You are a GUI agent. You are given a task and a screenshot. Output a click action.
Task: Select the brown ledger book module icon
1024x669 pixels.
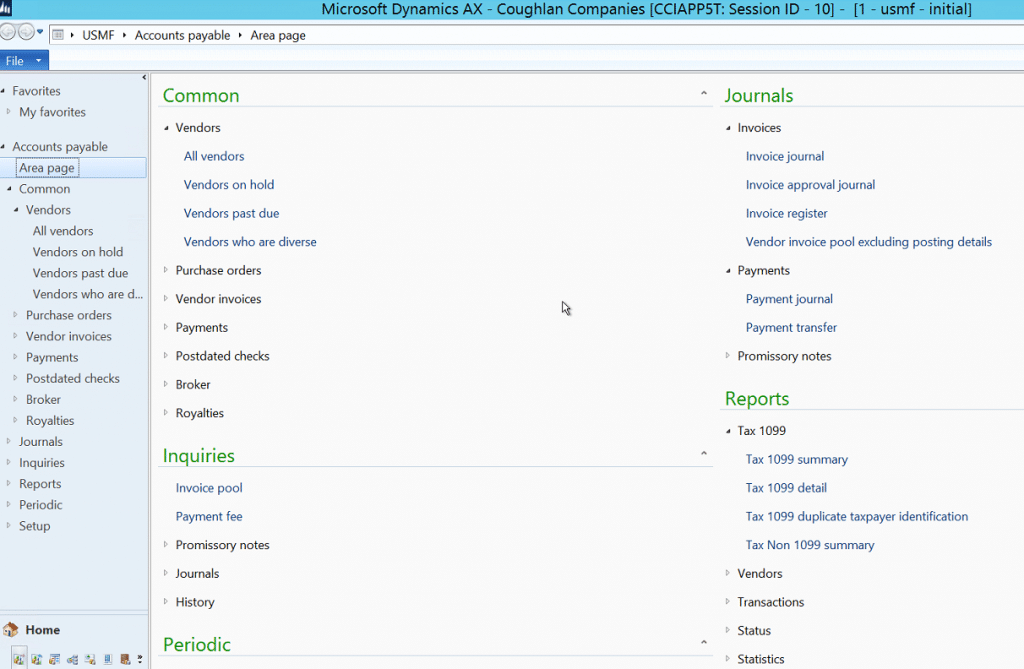(125, 659)
